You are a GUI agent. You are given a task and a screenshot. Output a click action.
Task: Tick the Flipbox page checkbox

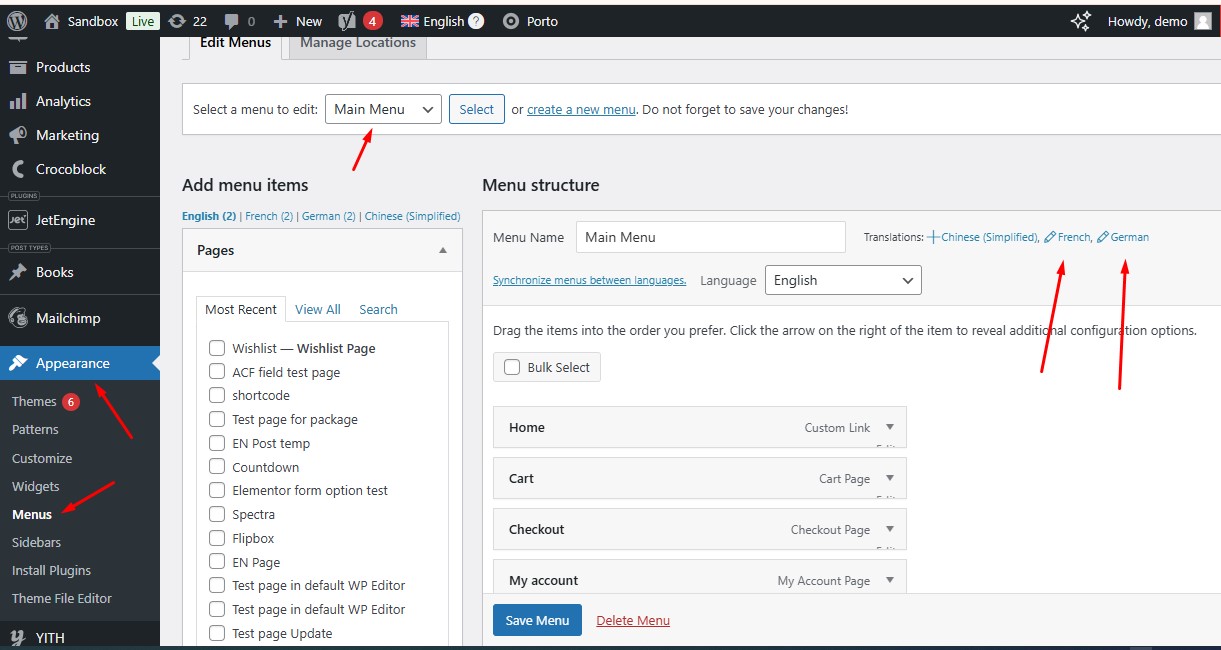(217, 538)
